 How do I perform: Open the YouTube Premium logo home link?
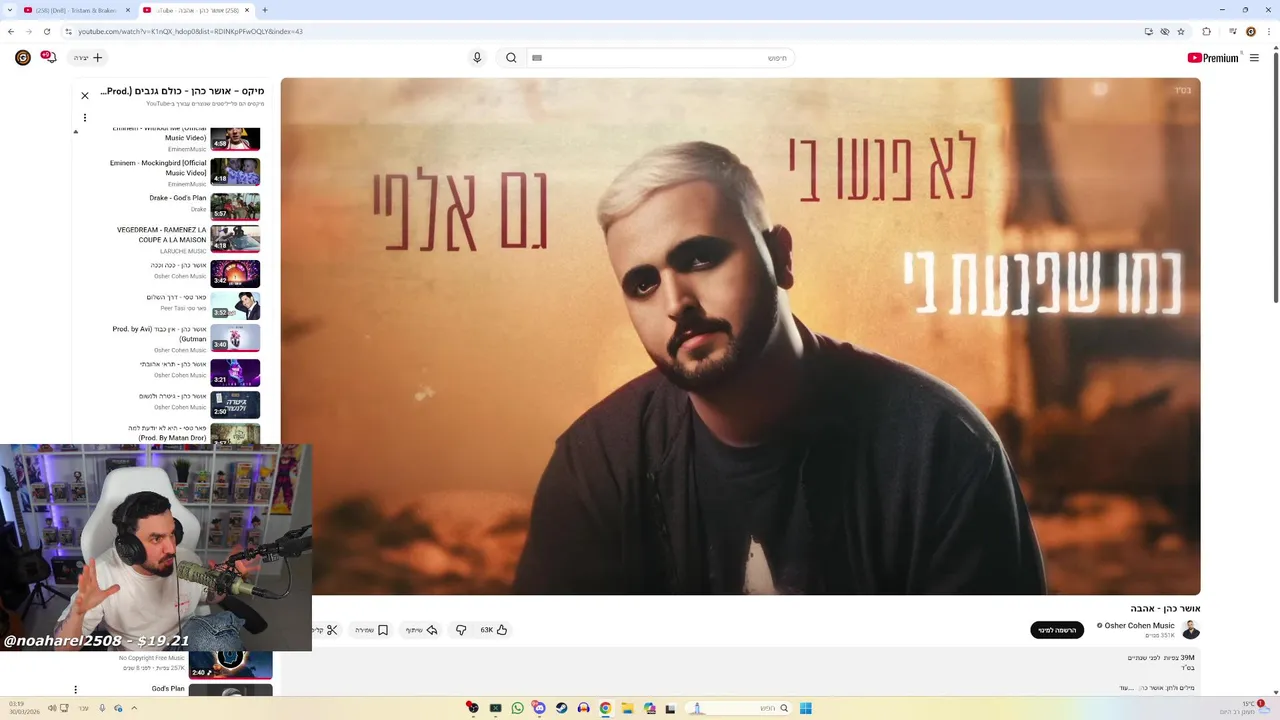[1213, 58]
